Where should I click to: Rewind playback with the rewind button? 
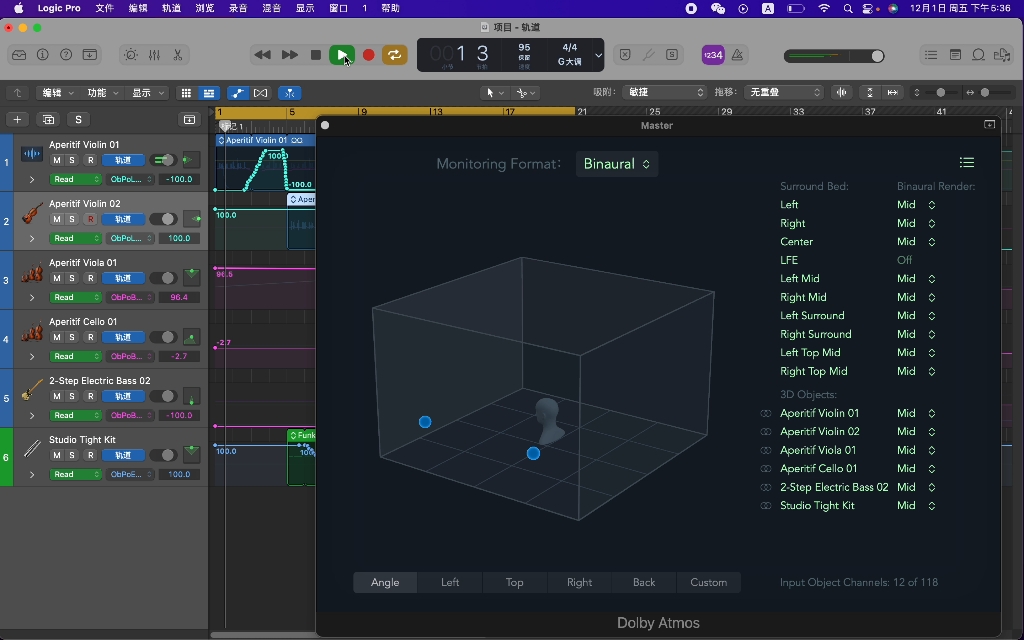263,55
